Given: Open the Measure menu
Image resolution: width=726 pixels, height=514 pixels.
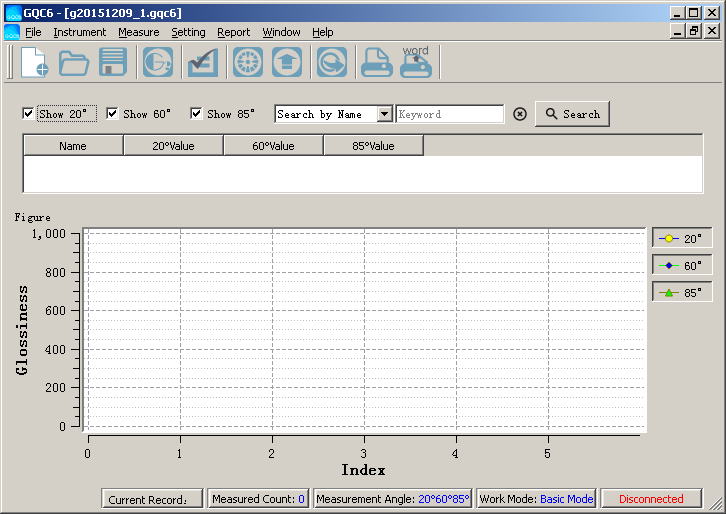Looking at the screenshot, I should click(x=138, y=32).
